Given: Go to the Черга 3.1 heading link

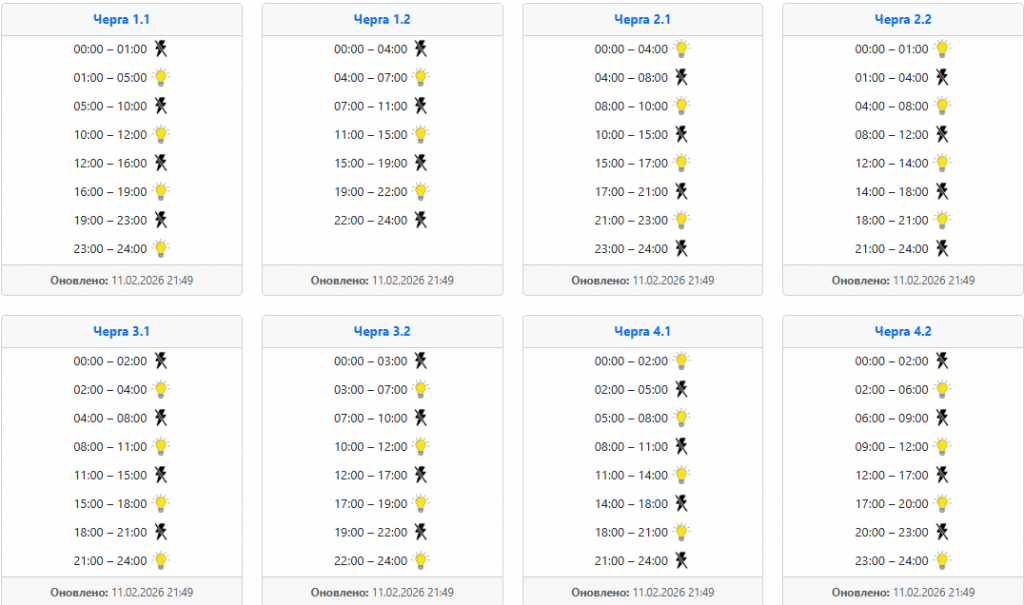Looking at the screenshot, I should (121, 331).
